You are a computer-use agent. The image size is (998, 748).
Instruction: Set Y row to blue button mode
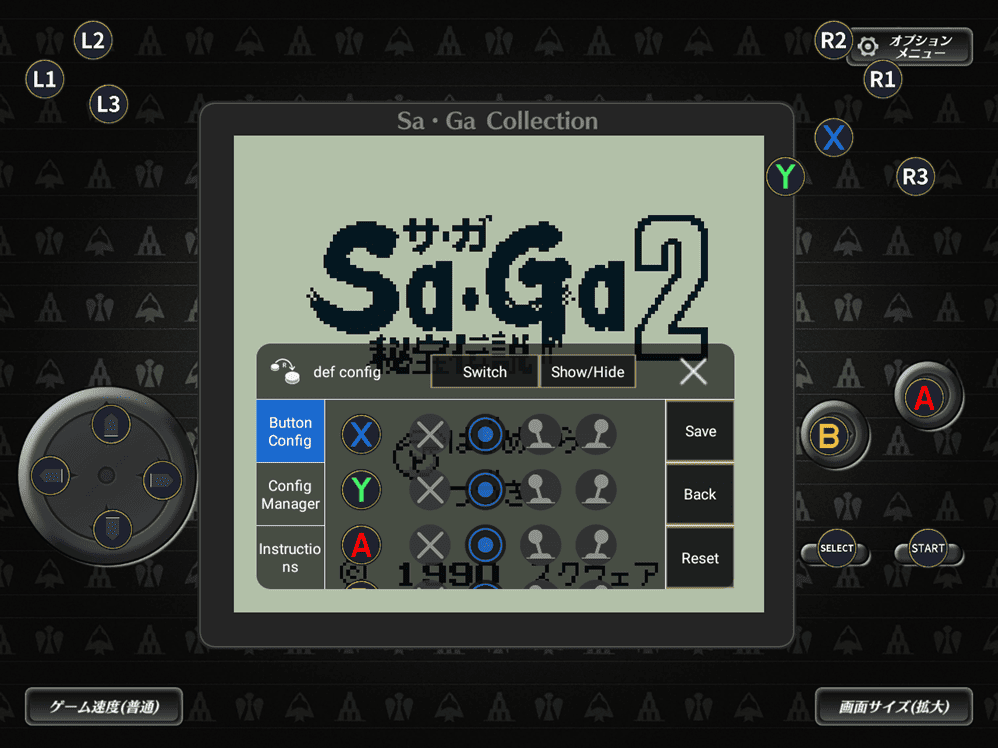(x=485, y=490)
